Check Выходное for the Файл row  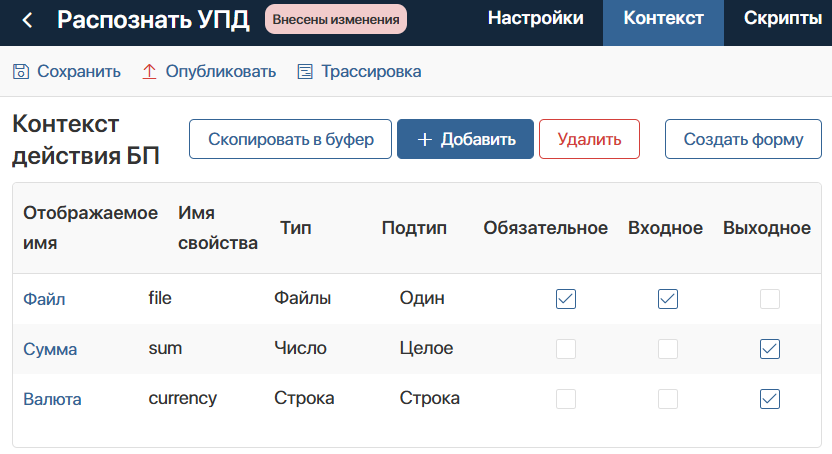769,299
